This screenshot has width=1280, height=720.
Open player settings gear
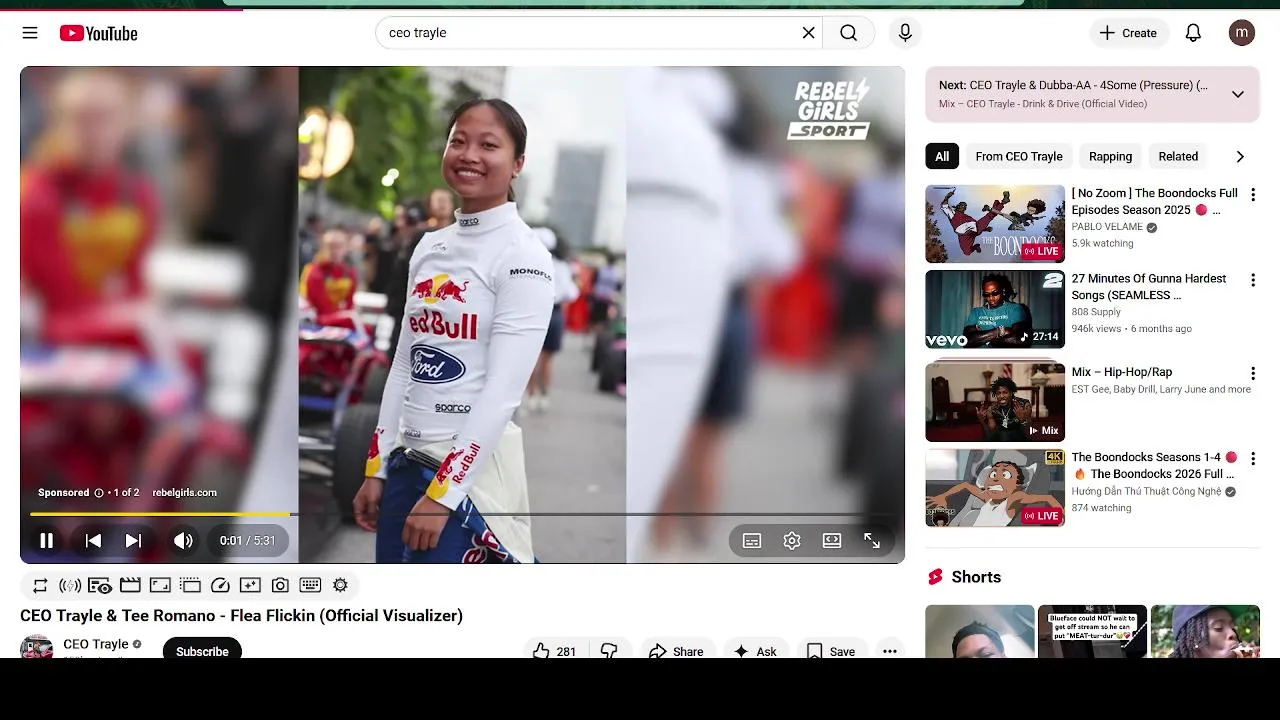(x=792, y=540)
